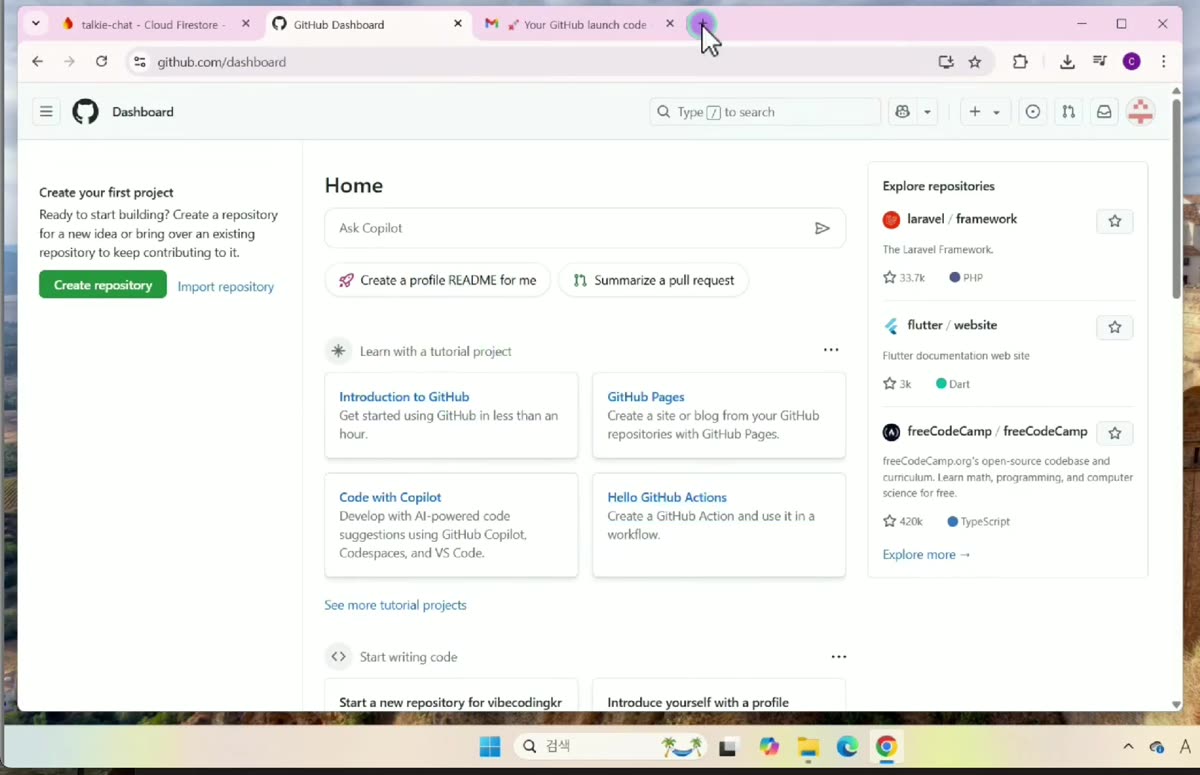1200x775 pixels.
Task: Send the Copilot prompt with arrow icon
Action: click(x=822, y=228)
